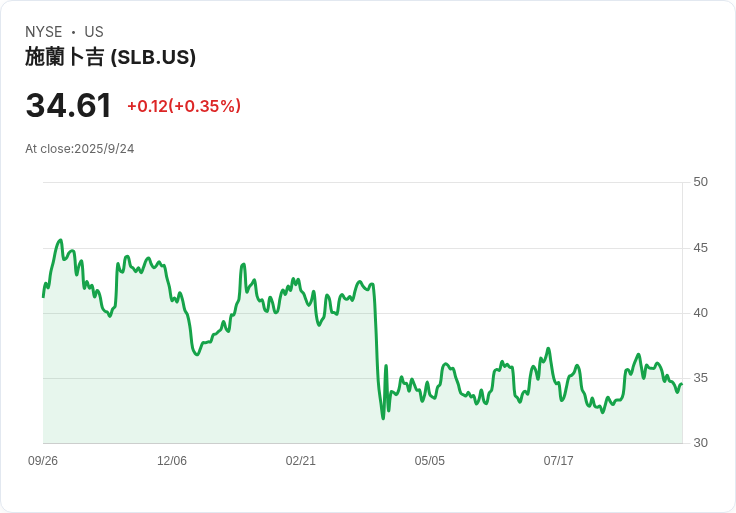Image resolution: width=736 pixels, height=513 pixels.
Task: Click the lowest trough of the price line
Action: pos(383,418)
